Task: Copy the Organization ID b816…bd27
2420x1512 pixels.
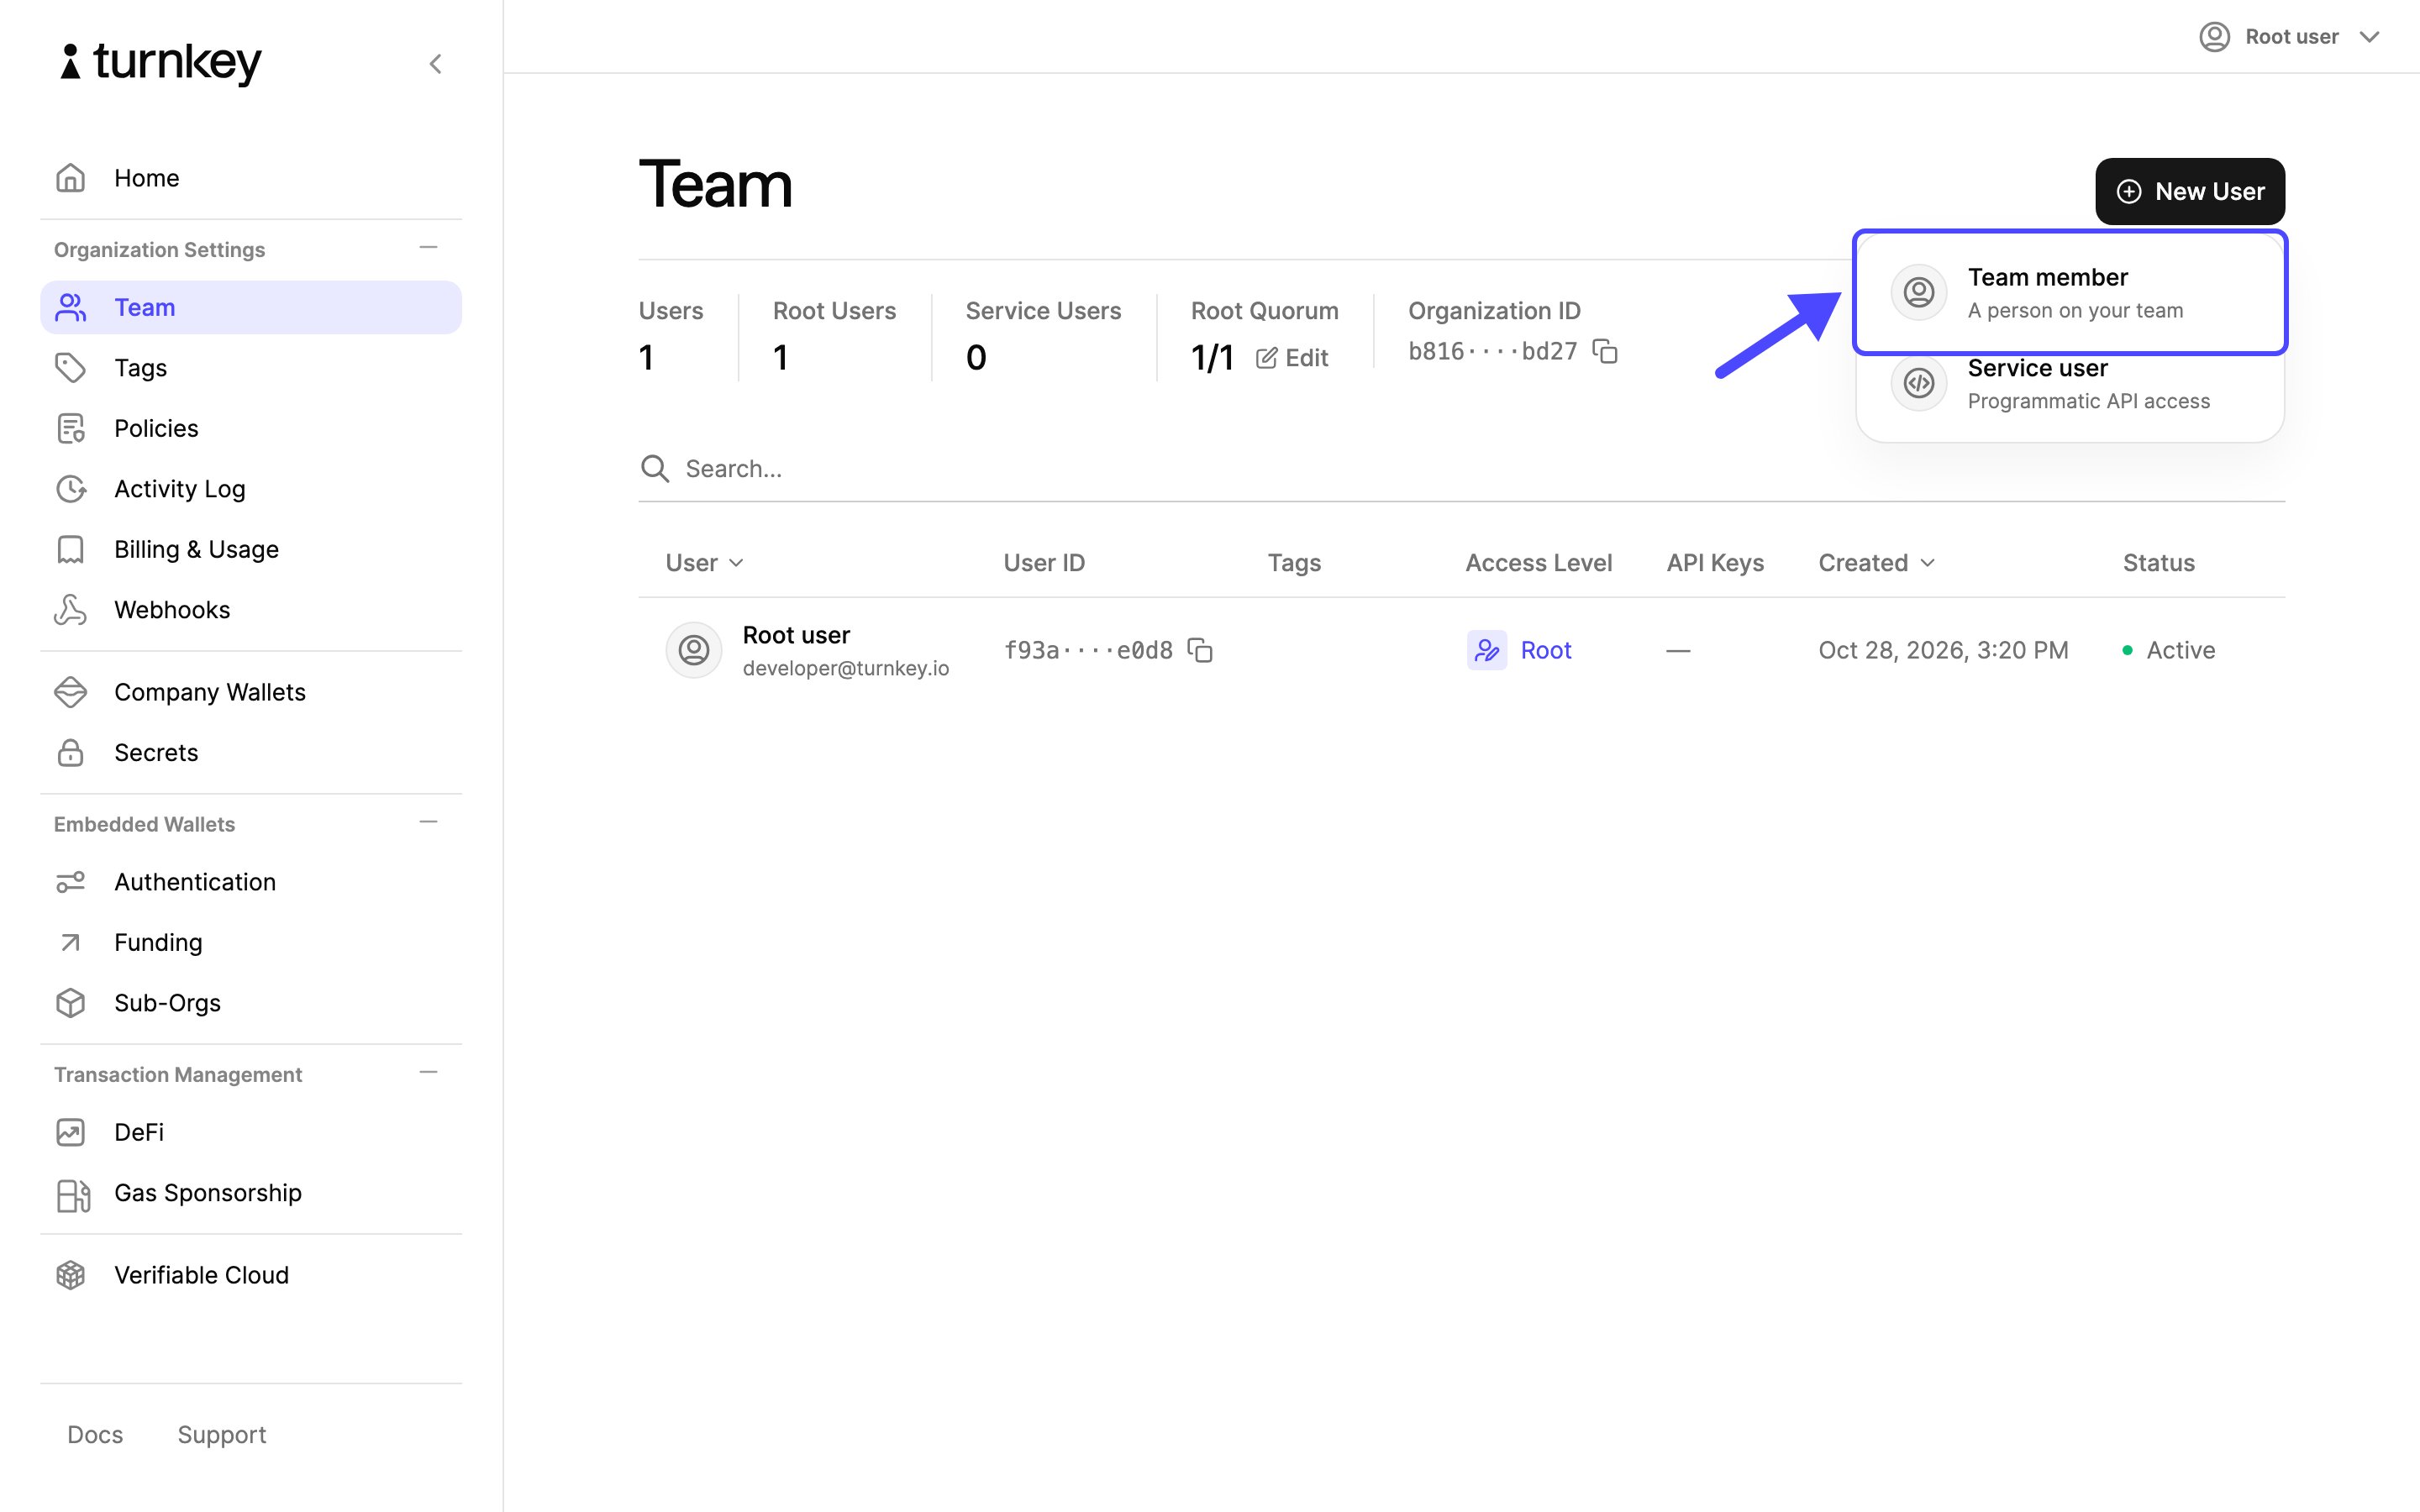Action: coord(1605,351)
